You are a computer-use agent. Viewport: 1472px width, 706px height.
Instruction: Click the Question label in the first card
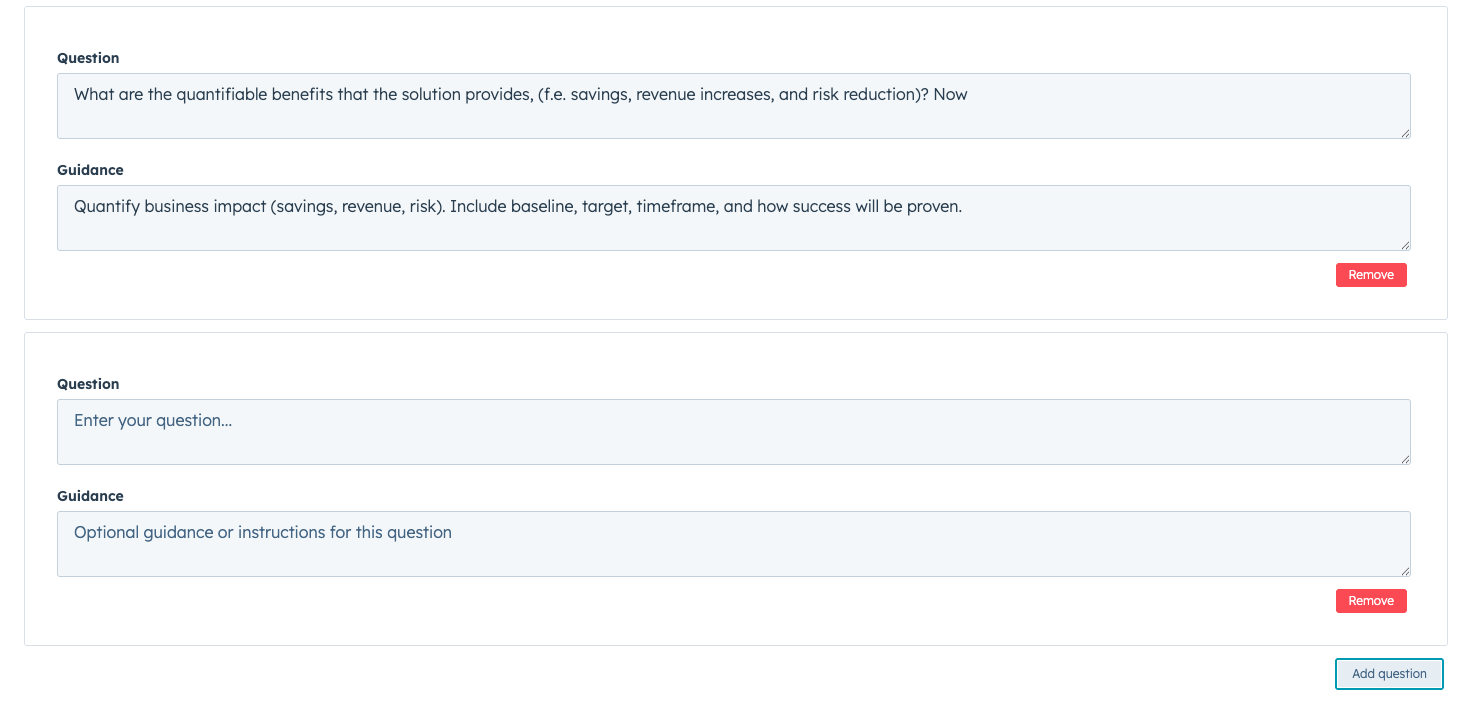point(88,58)
